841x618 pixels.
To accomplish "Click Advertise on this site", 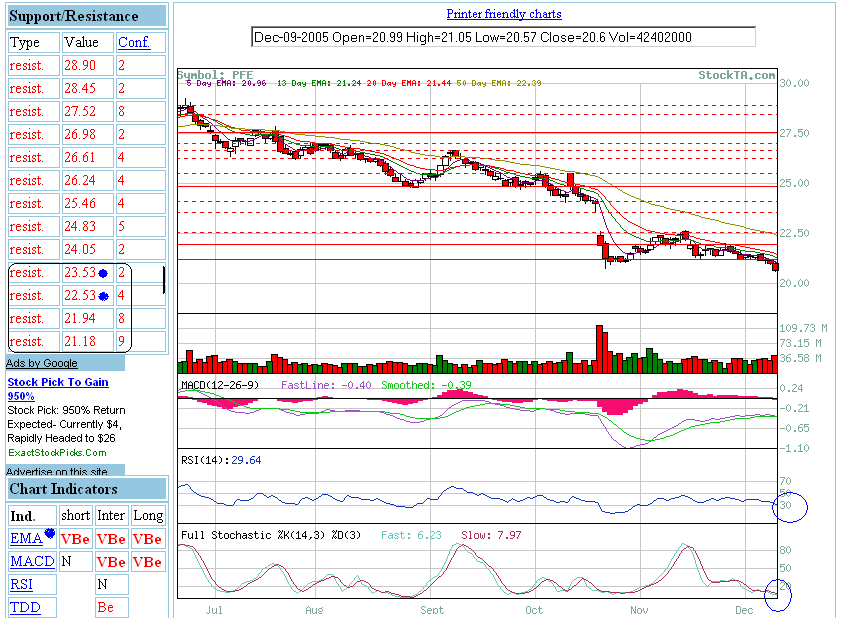I will pos(58,471).
